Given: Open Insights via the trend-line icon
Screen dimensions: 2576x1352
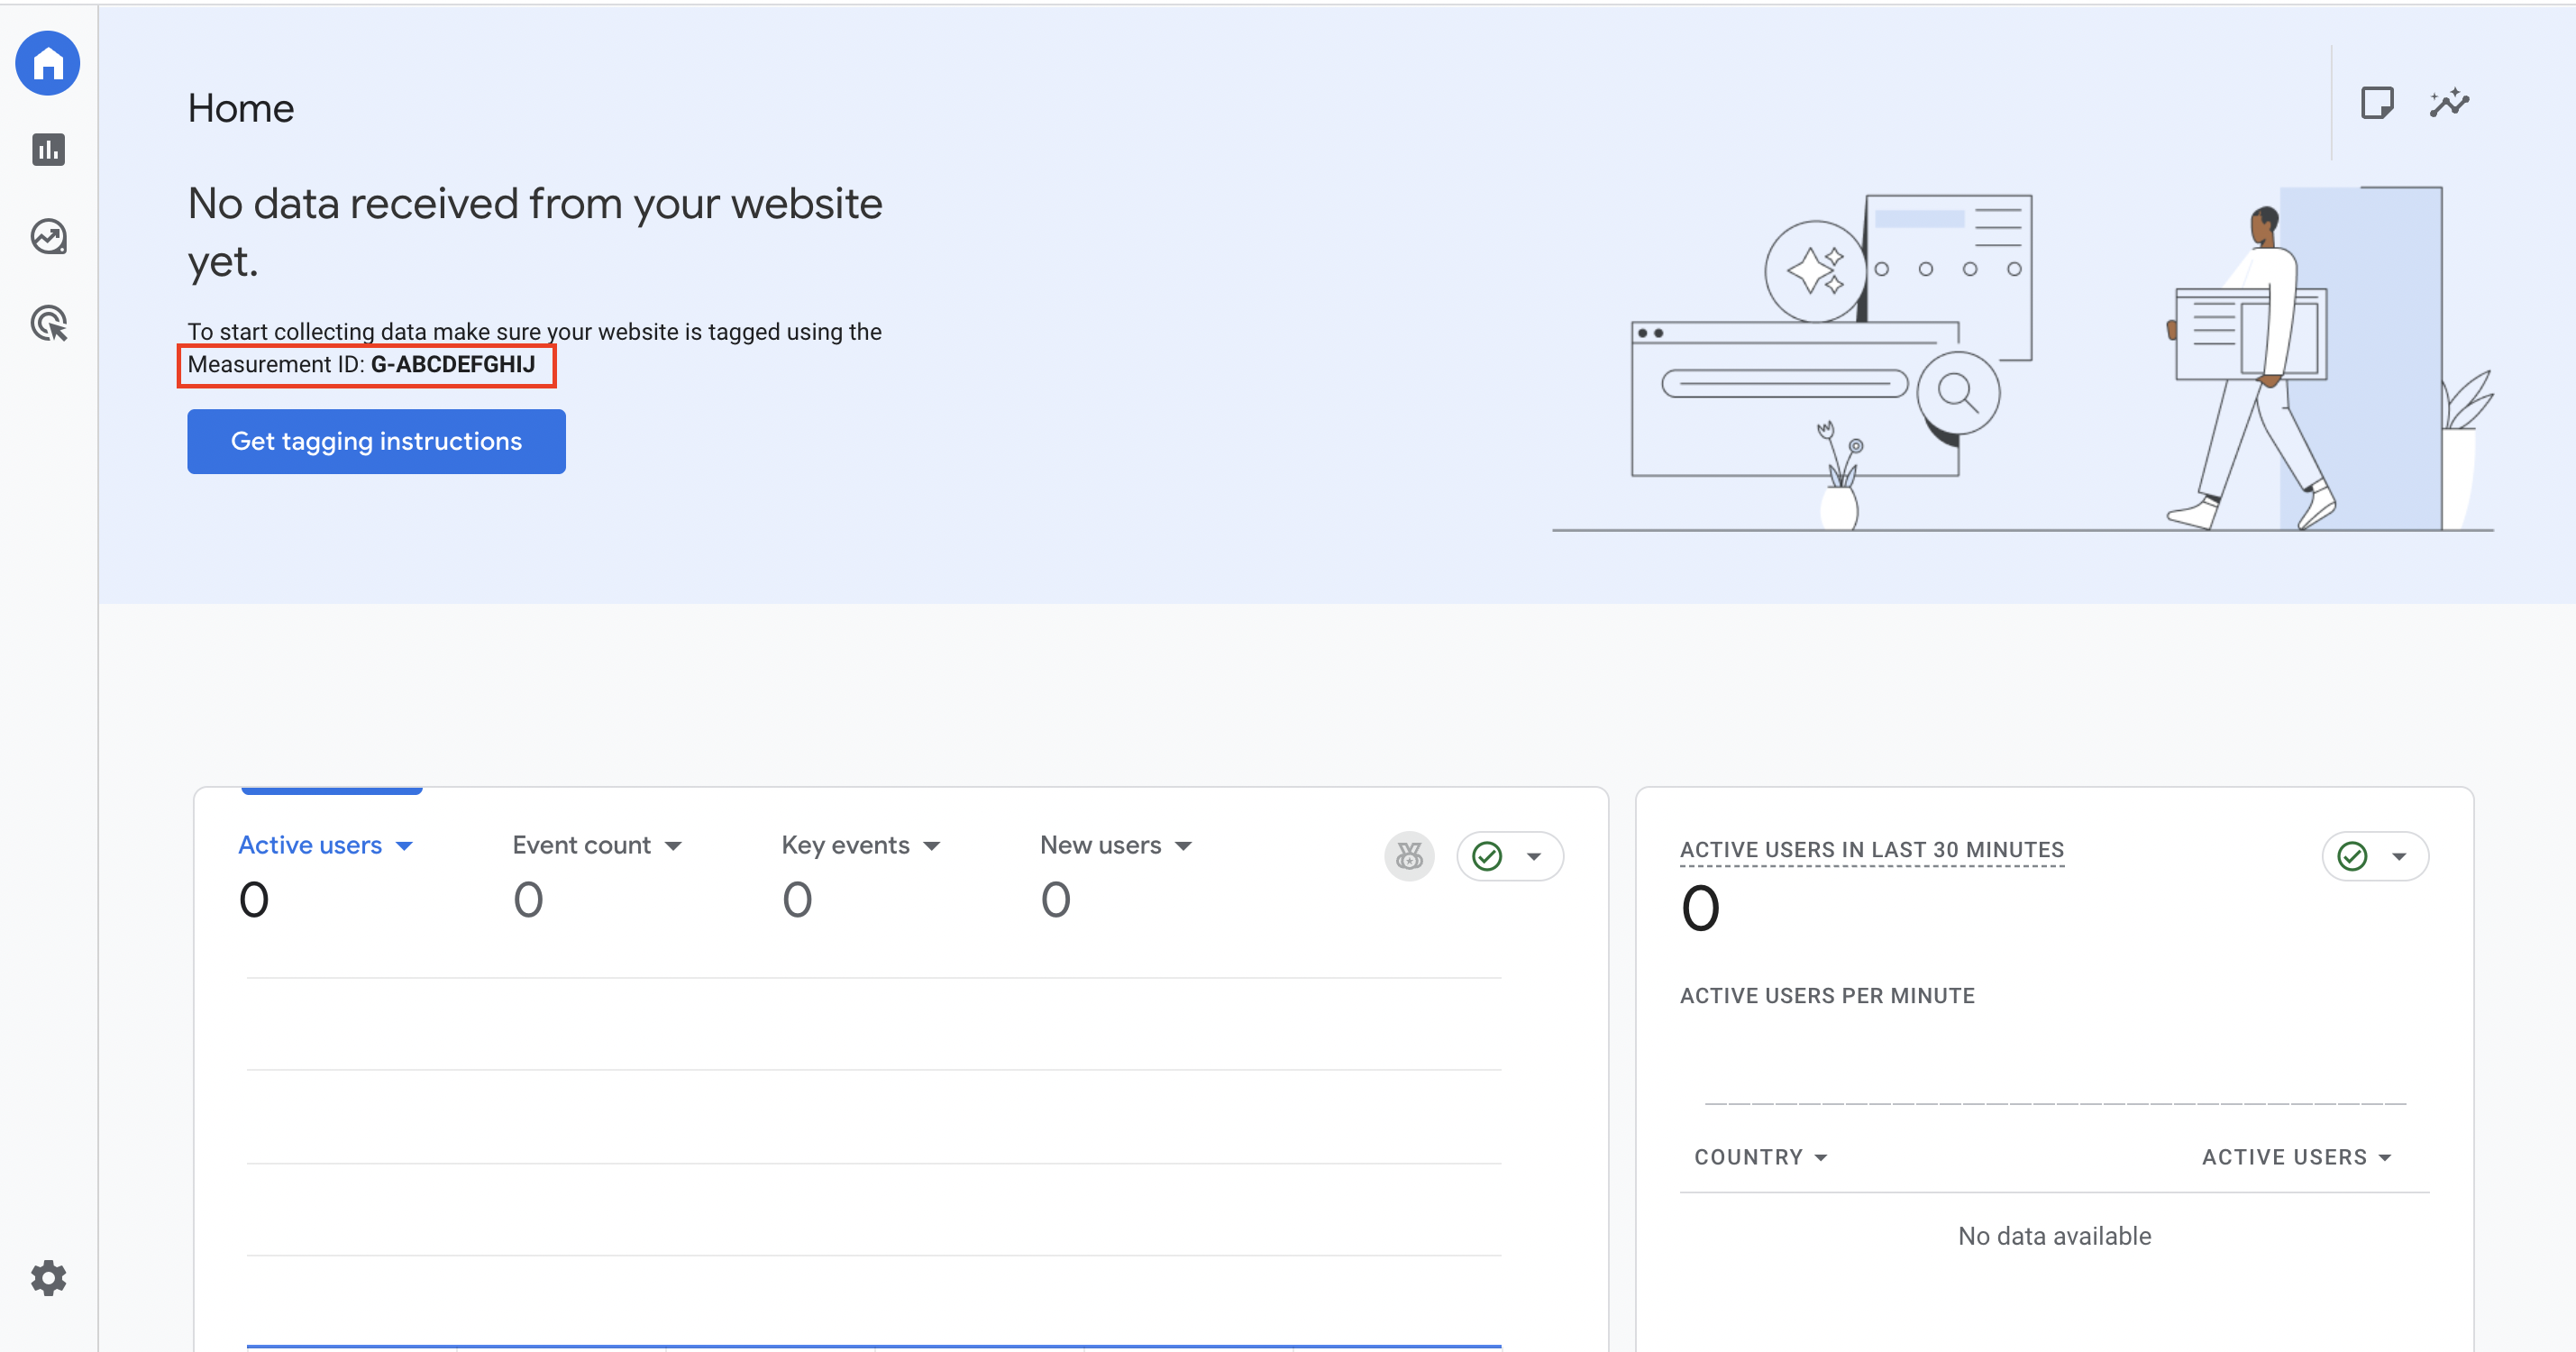Looking at the screenshot, I should (x=2449, y=101).
